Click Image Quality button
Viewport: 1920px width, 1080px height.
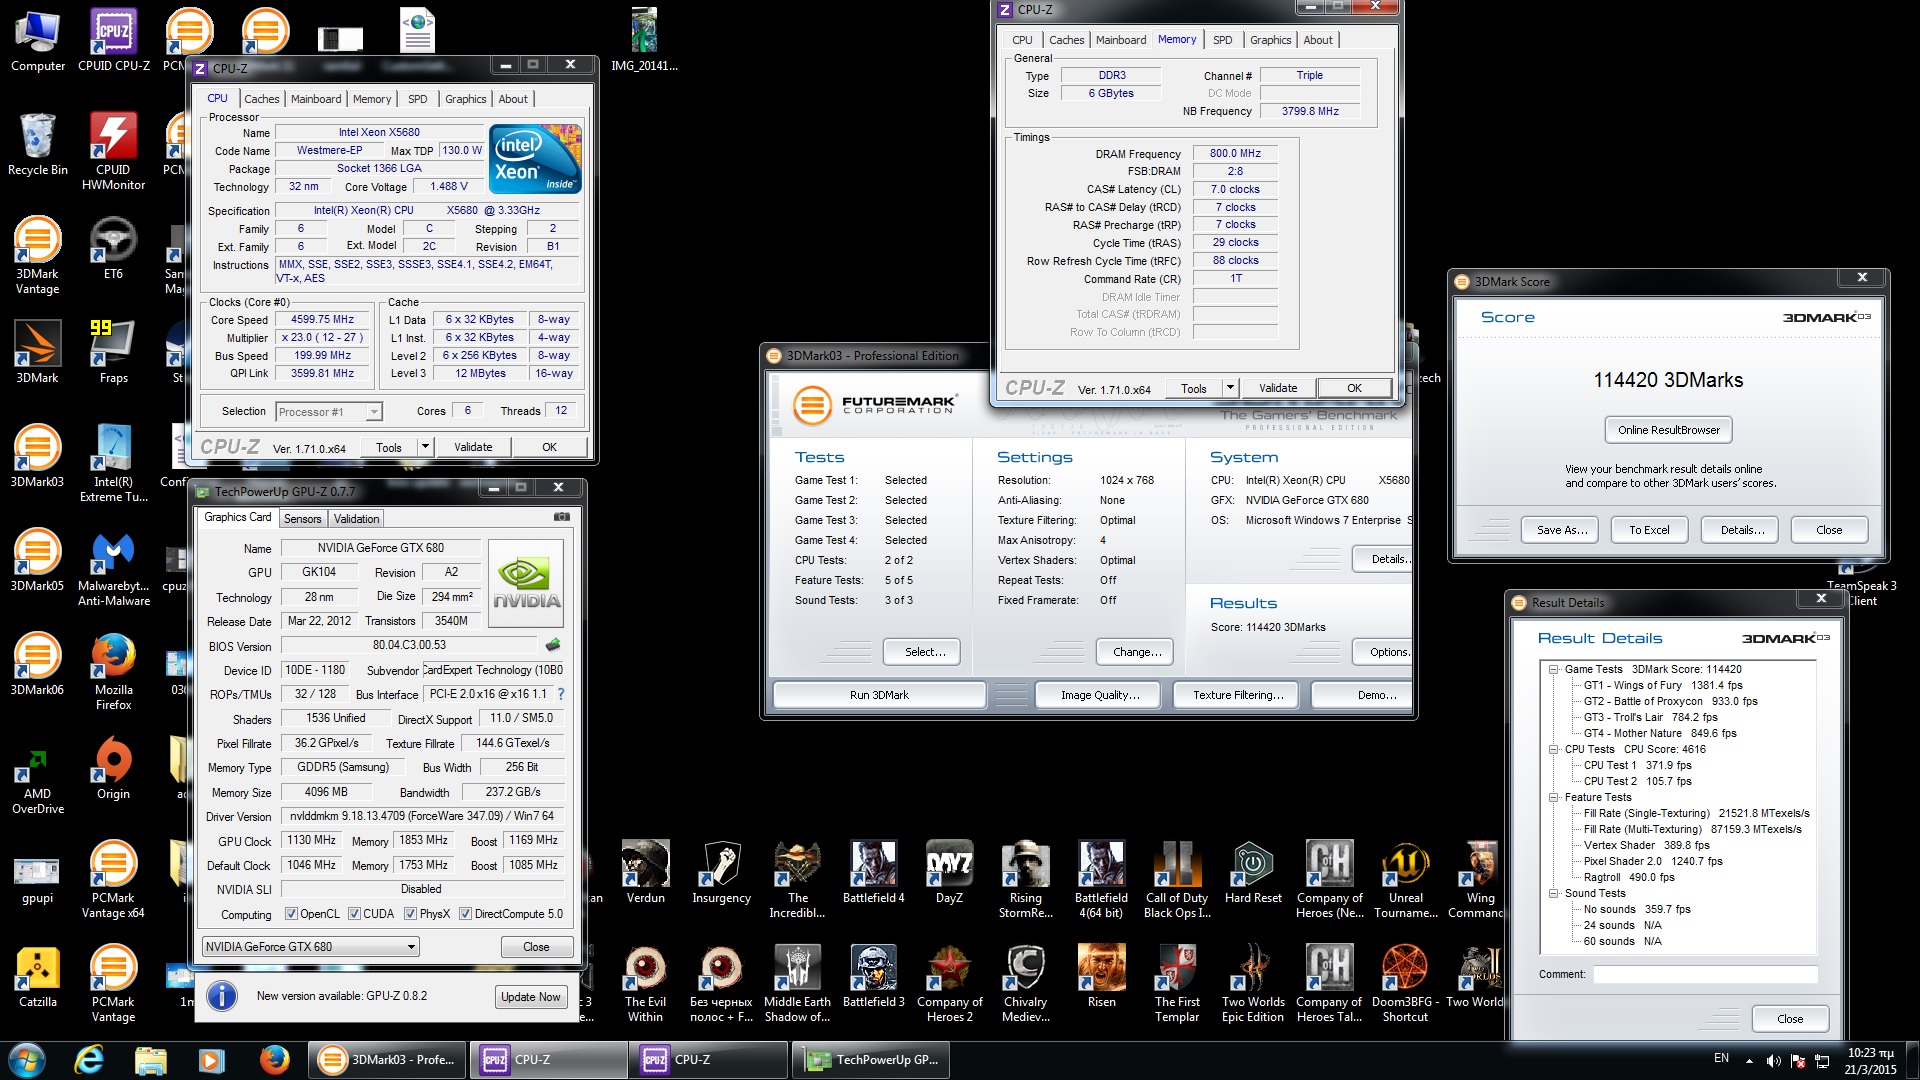[x=1100, y=695]
